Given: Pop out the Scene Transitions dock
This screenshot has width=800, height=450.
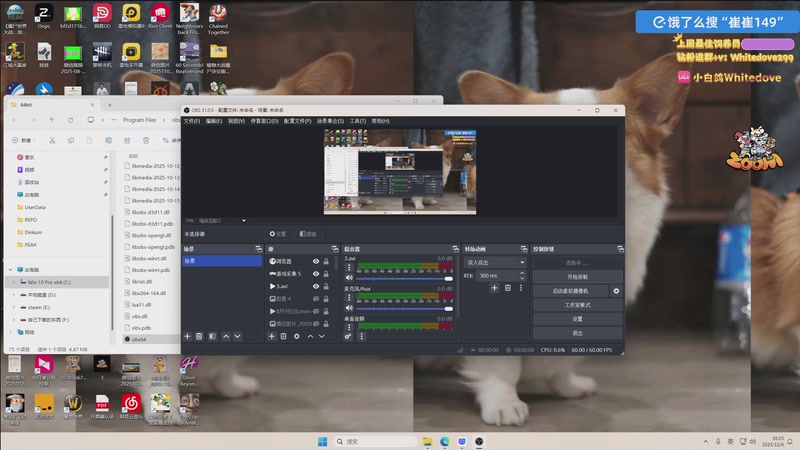Looking at the screenshot, I should click(524, 249).
